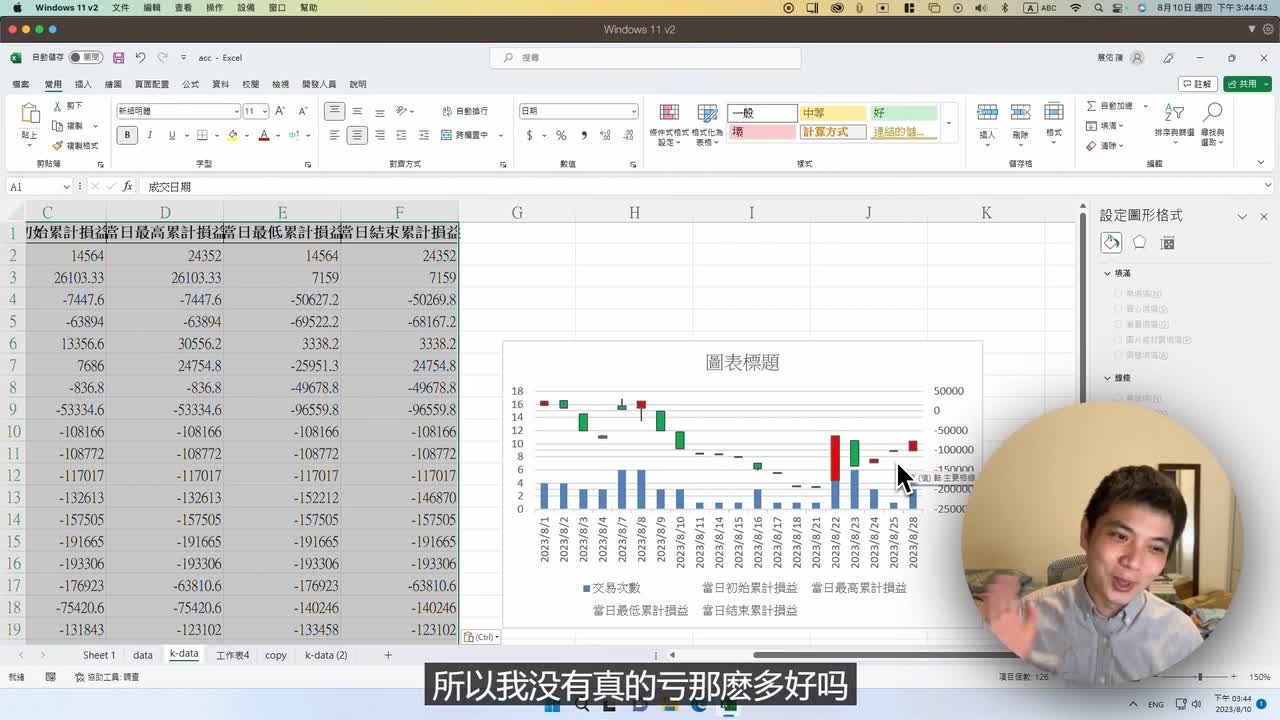This screenshot has height=720, width=1280.
Task: Open the 插入 (Insert) ribbon tab
Action: point(83,84)
